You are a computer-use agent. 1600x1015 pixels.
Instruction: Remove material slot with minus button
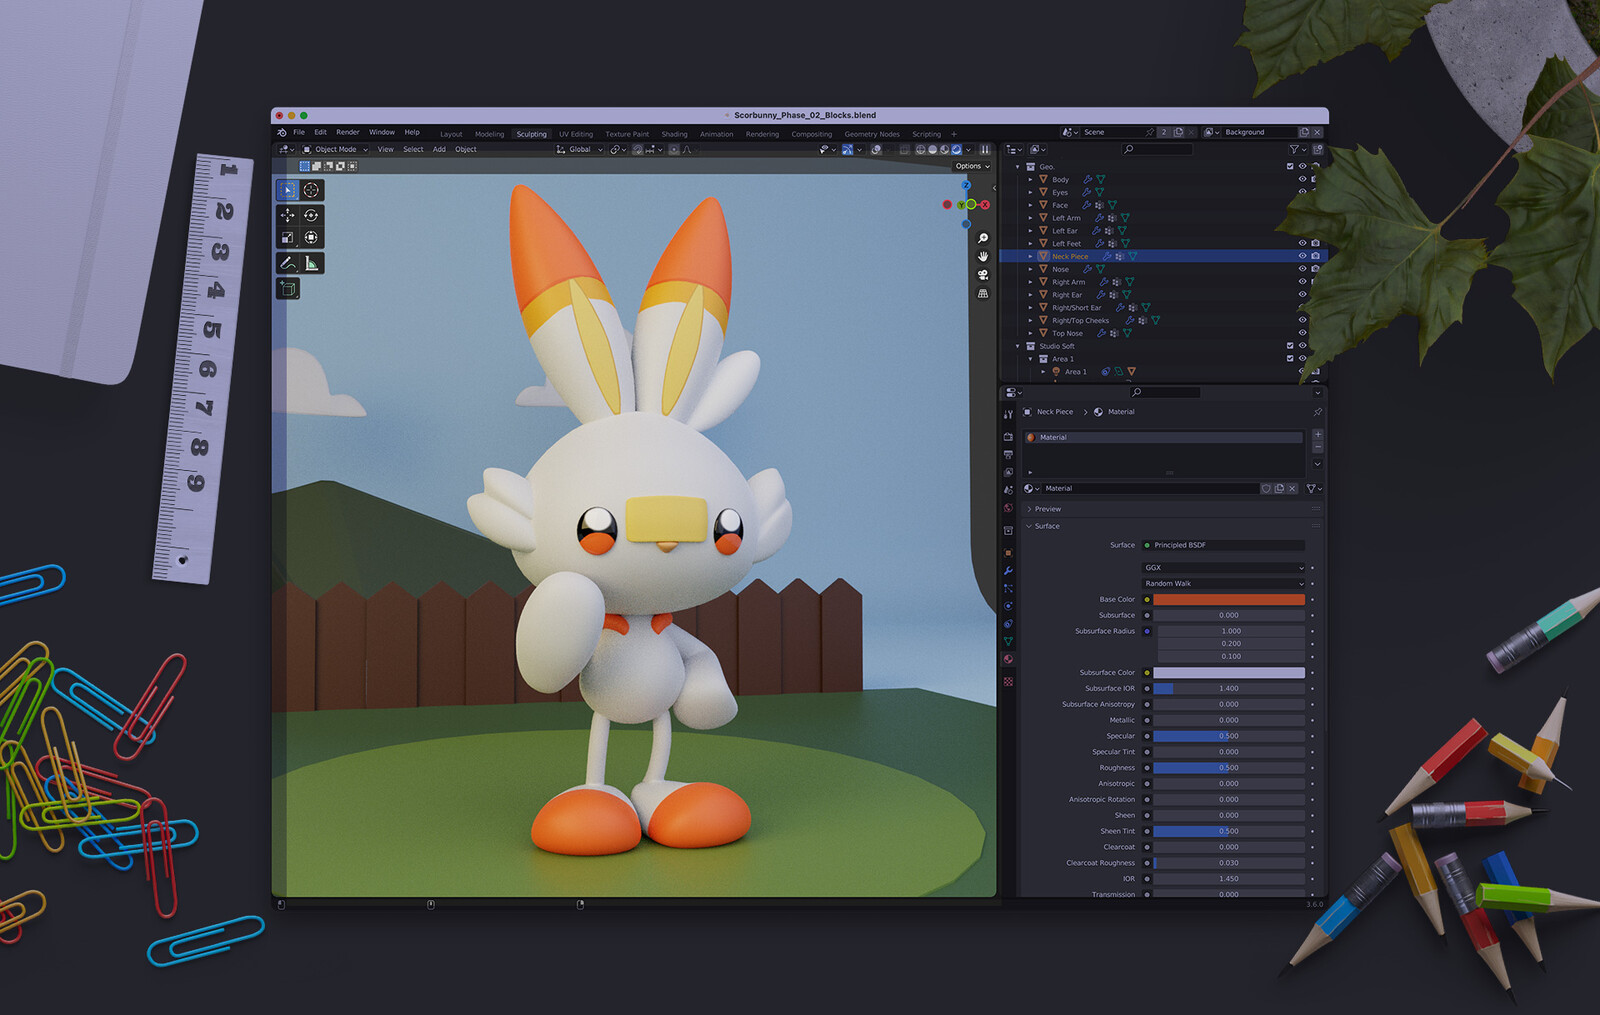(1318, 447)
